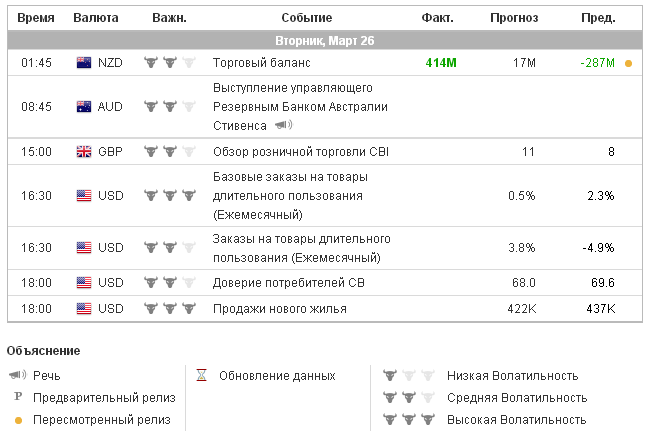
Task: Click the Время column header
Action: point(37,19)
